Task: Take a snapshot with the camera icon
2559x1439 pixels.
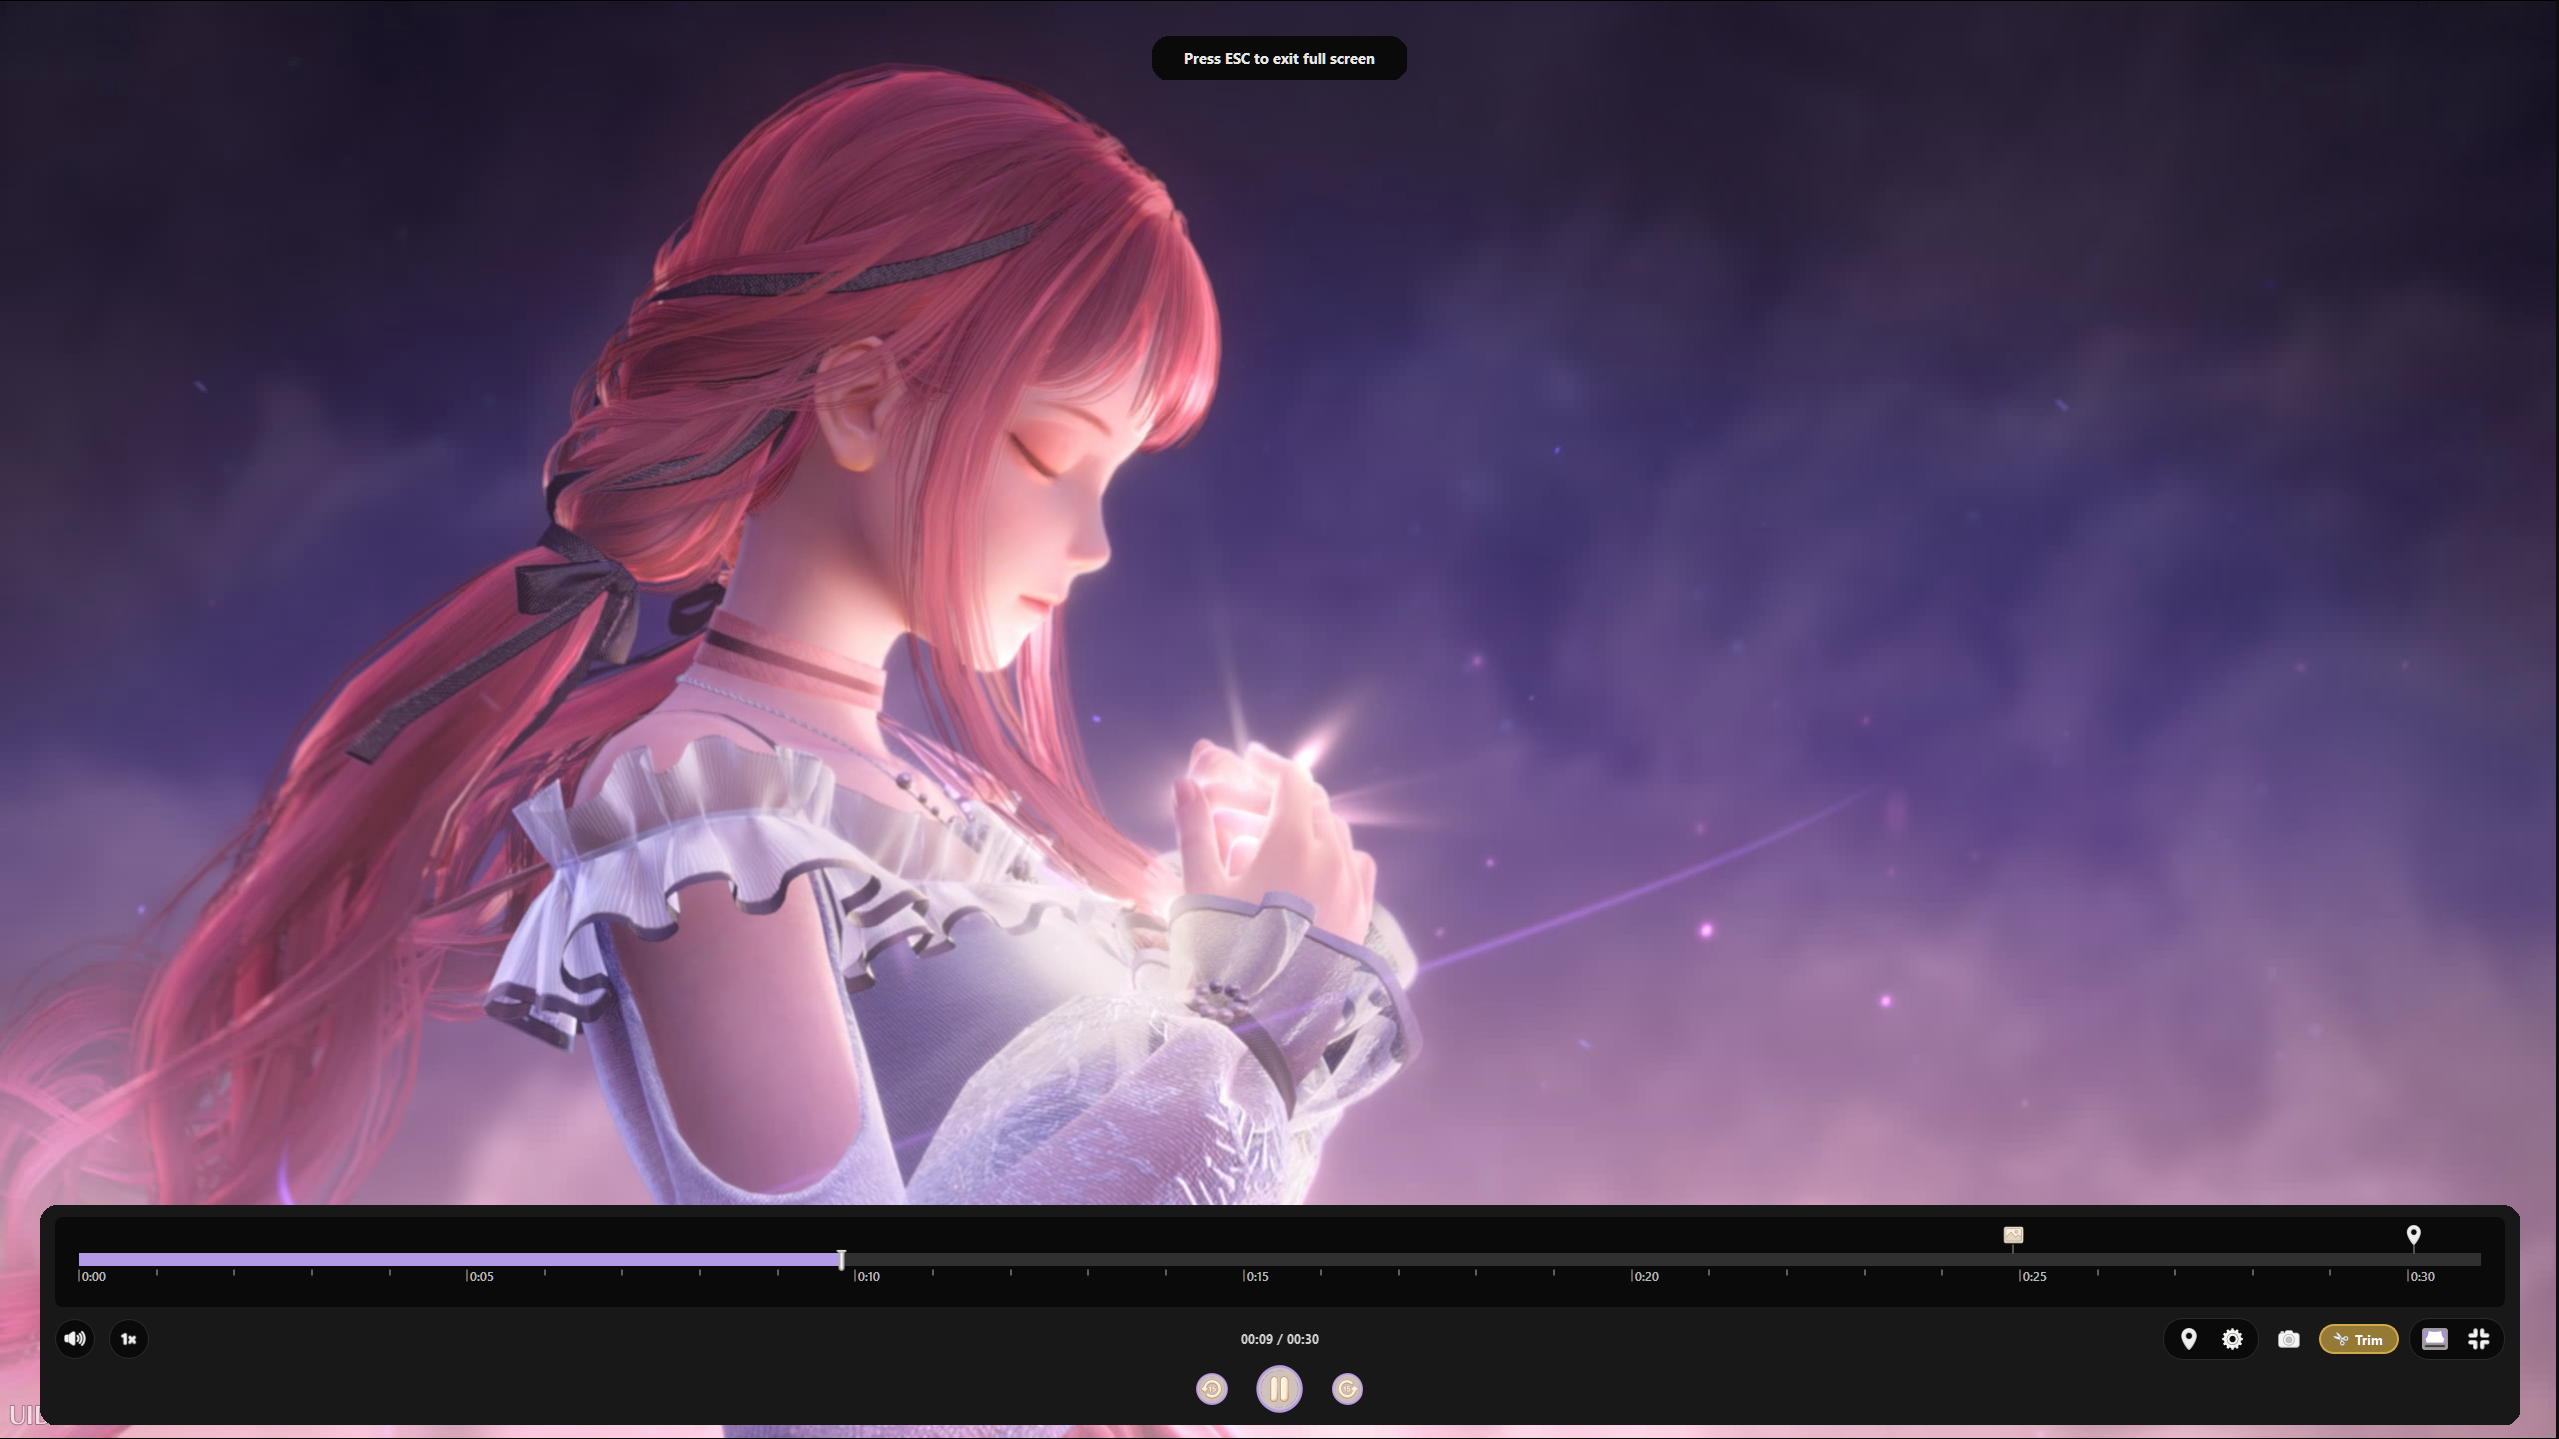Action: click(x=2288, y=1338)
